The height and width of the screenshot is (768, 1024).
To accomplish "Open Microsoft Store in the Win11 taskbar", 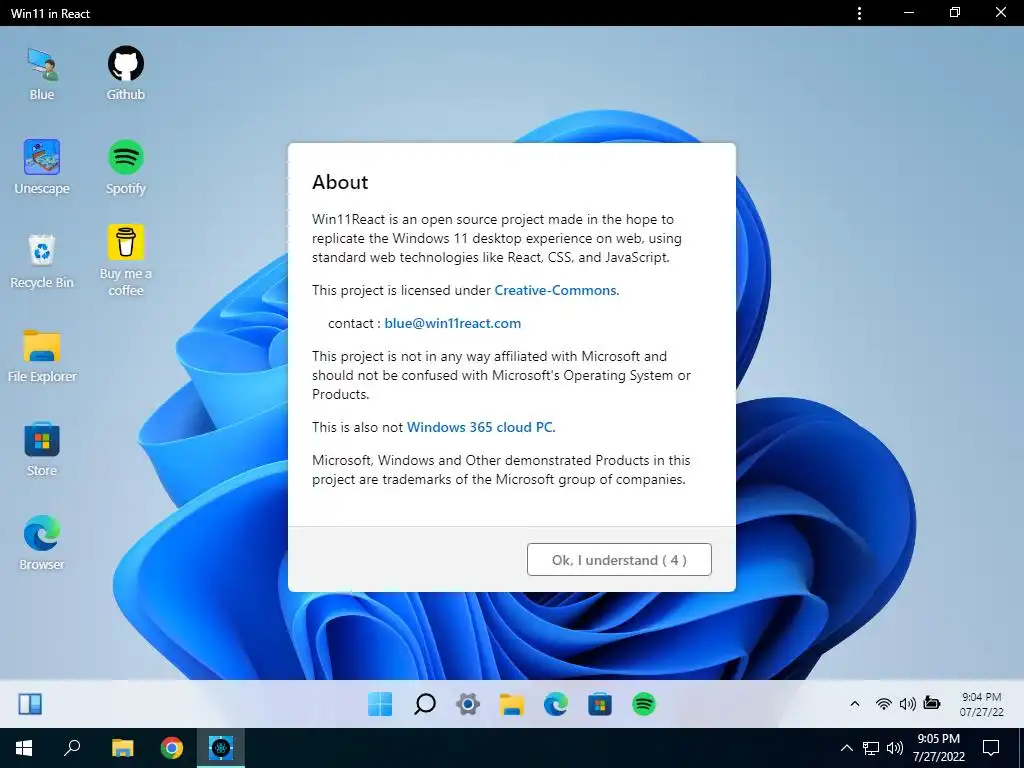I will click(x=600, y=704).
